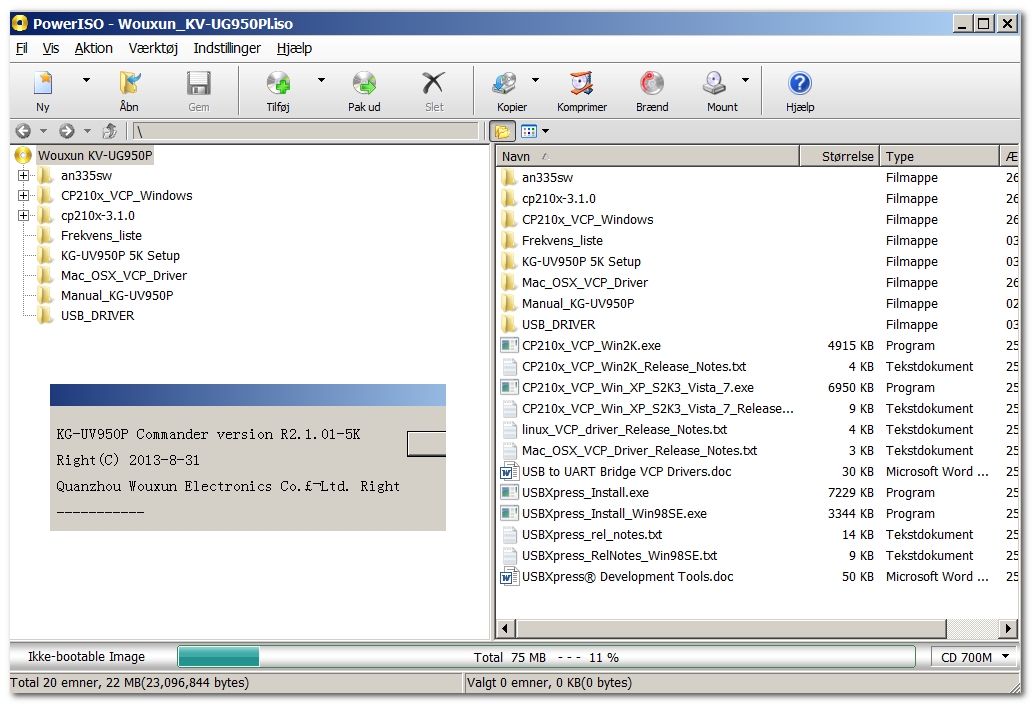Select Frekvens_liste in the folder tree
This screenshot has width=1032, height=704.
(x=101, y=236)
